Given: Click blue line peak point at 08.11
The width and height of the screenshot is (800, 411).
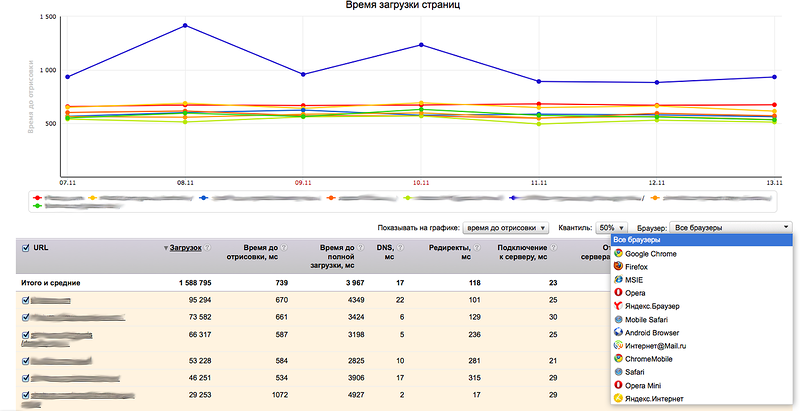Looking at the screenshot, I should (x=184, y=26).
